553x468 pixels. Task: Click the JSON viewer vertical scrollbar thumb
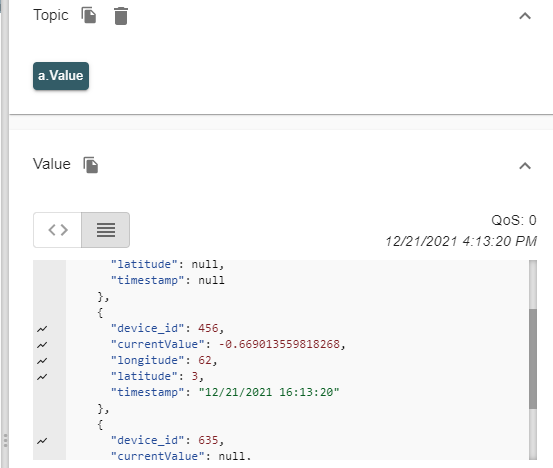533,359
